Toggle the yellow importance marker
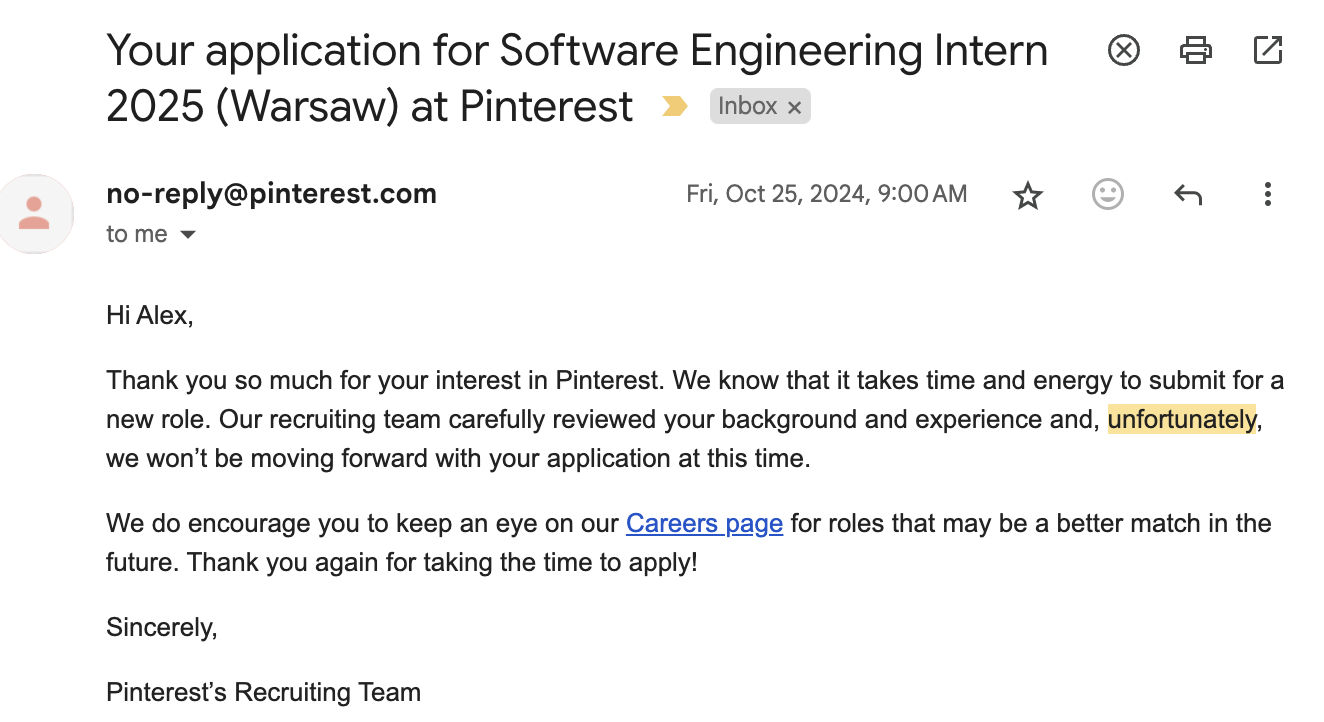Image resolution: width=1324 pixels, height=722 pixels. coord(675,106)
